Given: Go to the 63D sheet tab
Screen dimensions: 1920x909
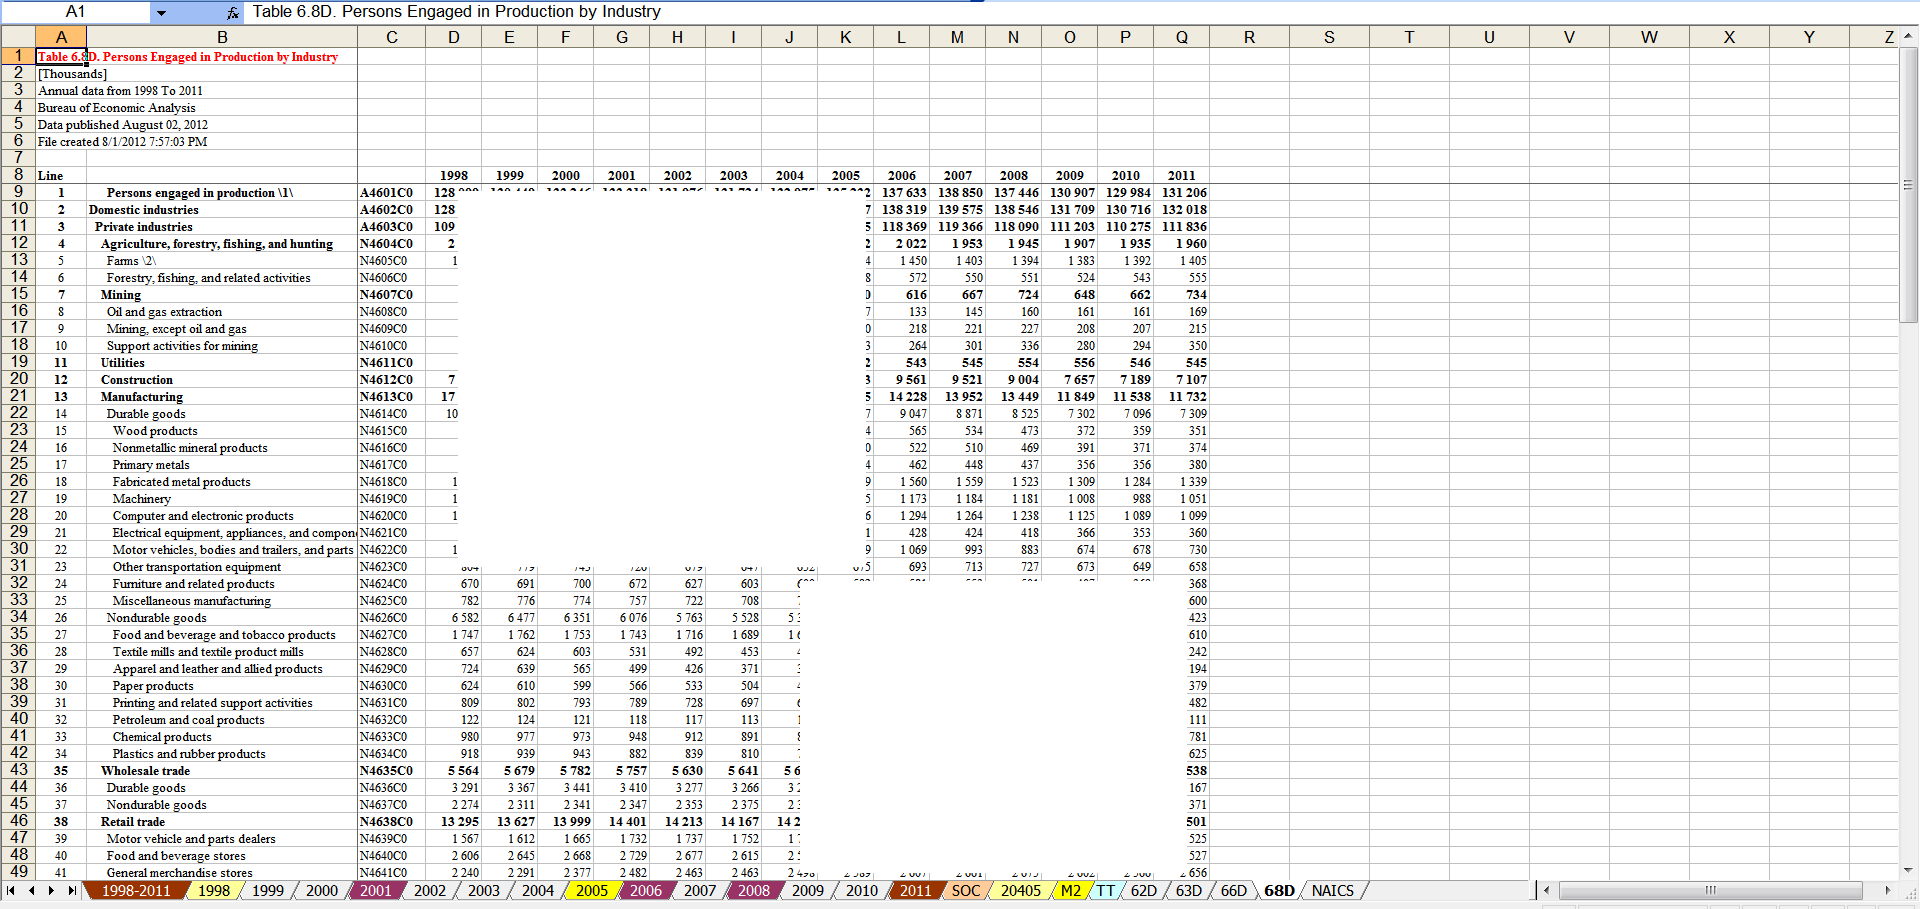Looking at the screenshot, I should 1188,890.
